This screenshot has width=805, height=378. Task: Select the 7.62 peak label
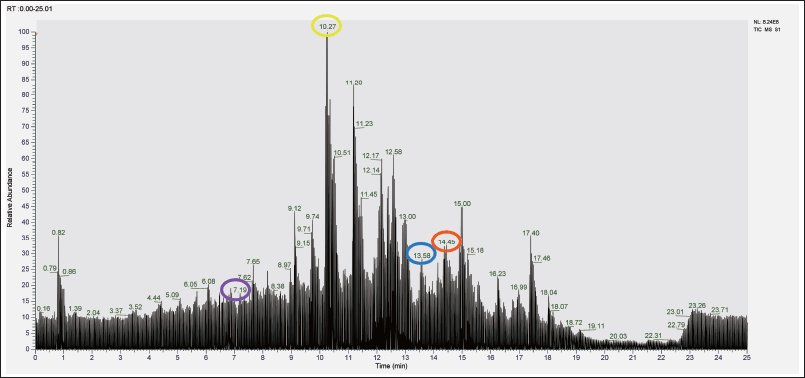pos(244,277)
